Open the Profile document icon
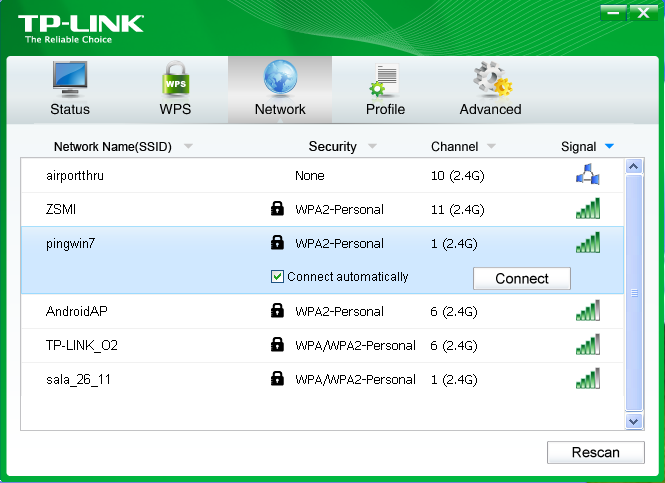 coord(384,80)
